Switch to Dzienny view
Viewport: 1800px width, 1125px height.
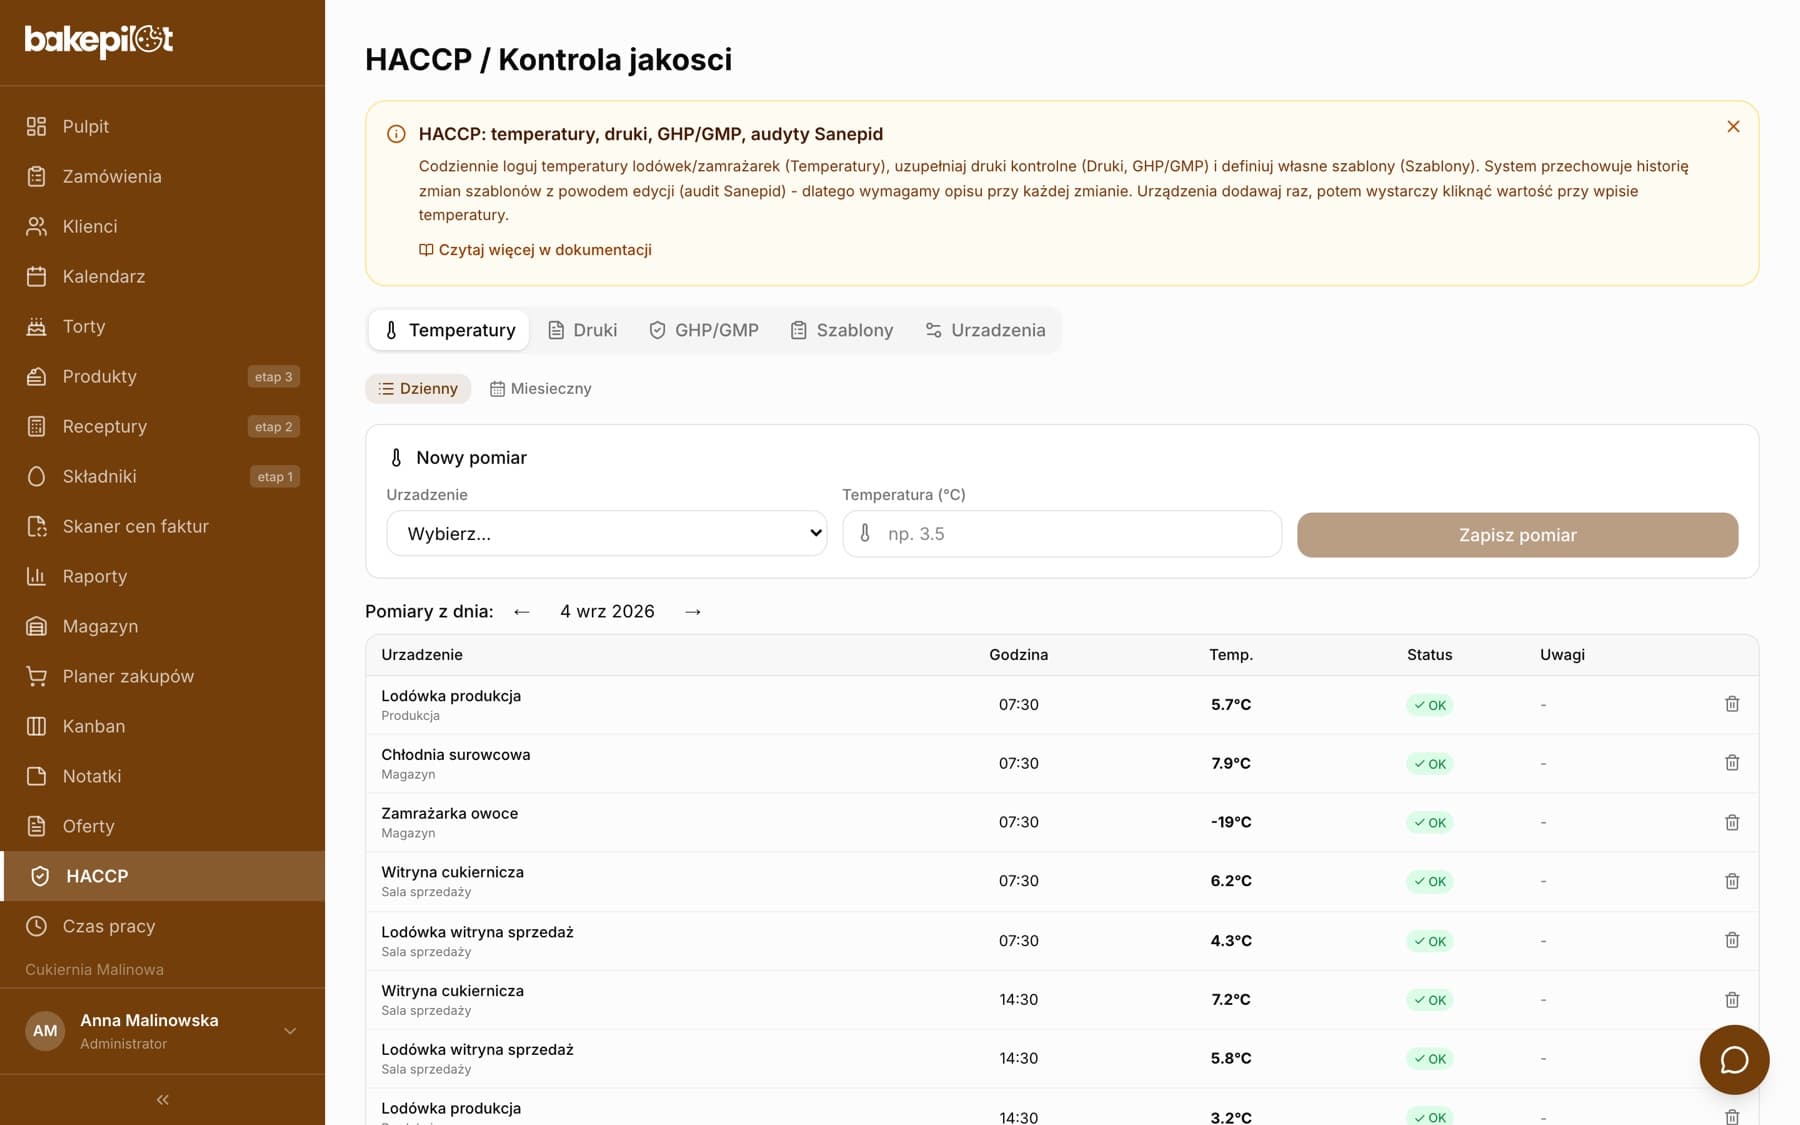pyautogui.click(x=418, y=389)
